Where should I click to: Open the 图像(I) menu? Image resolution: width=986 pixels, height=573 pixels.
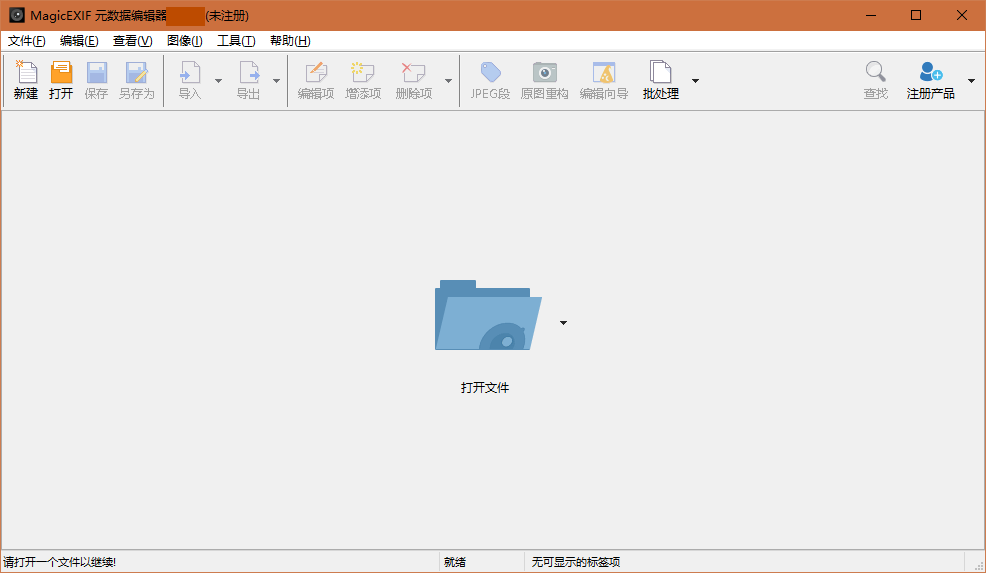point(185,41)
